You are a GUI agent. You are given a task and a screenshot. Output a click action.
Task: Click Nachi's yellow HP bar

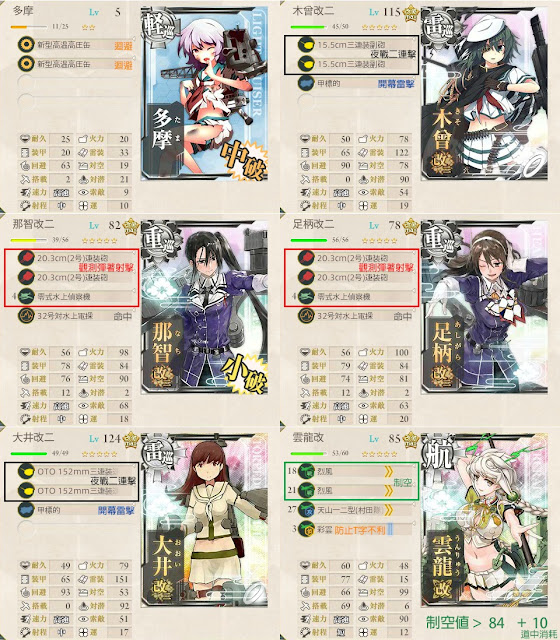28,240
